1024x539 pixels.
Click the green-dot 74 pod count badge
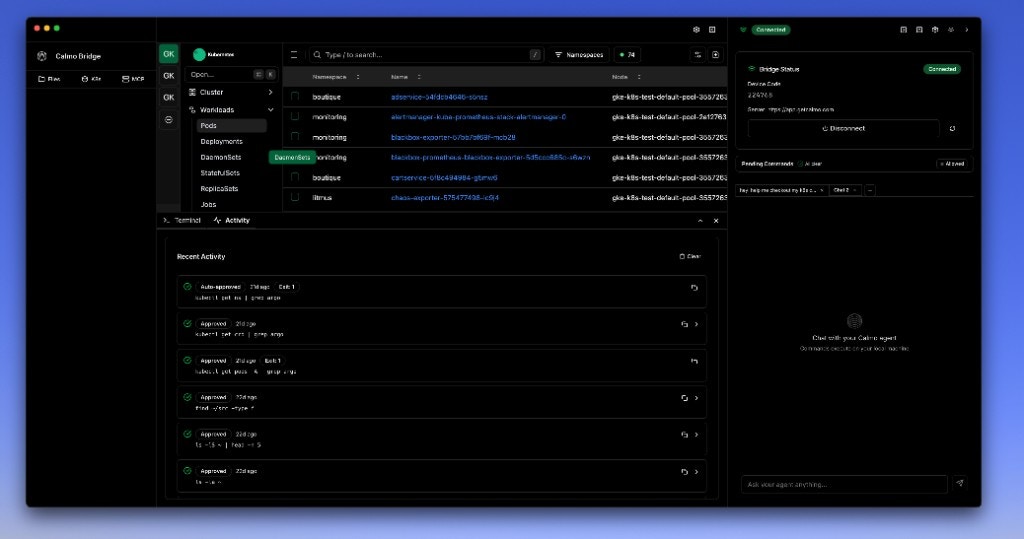tap(627, 55)
